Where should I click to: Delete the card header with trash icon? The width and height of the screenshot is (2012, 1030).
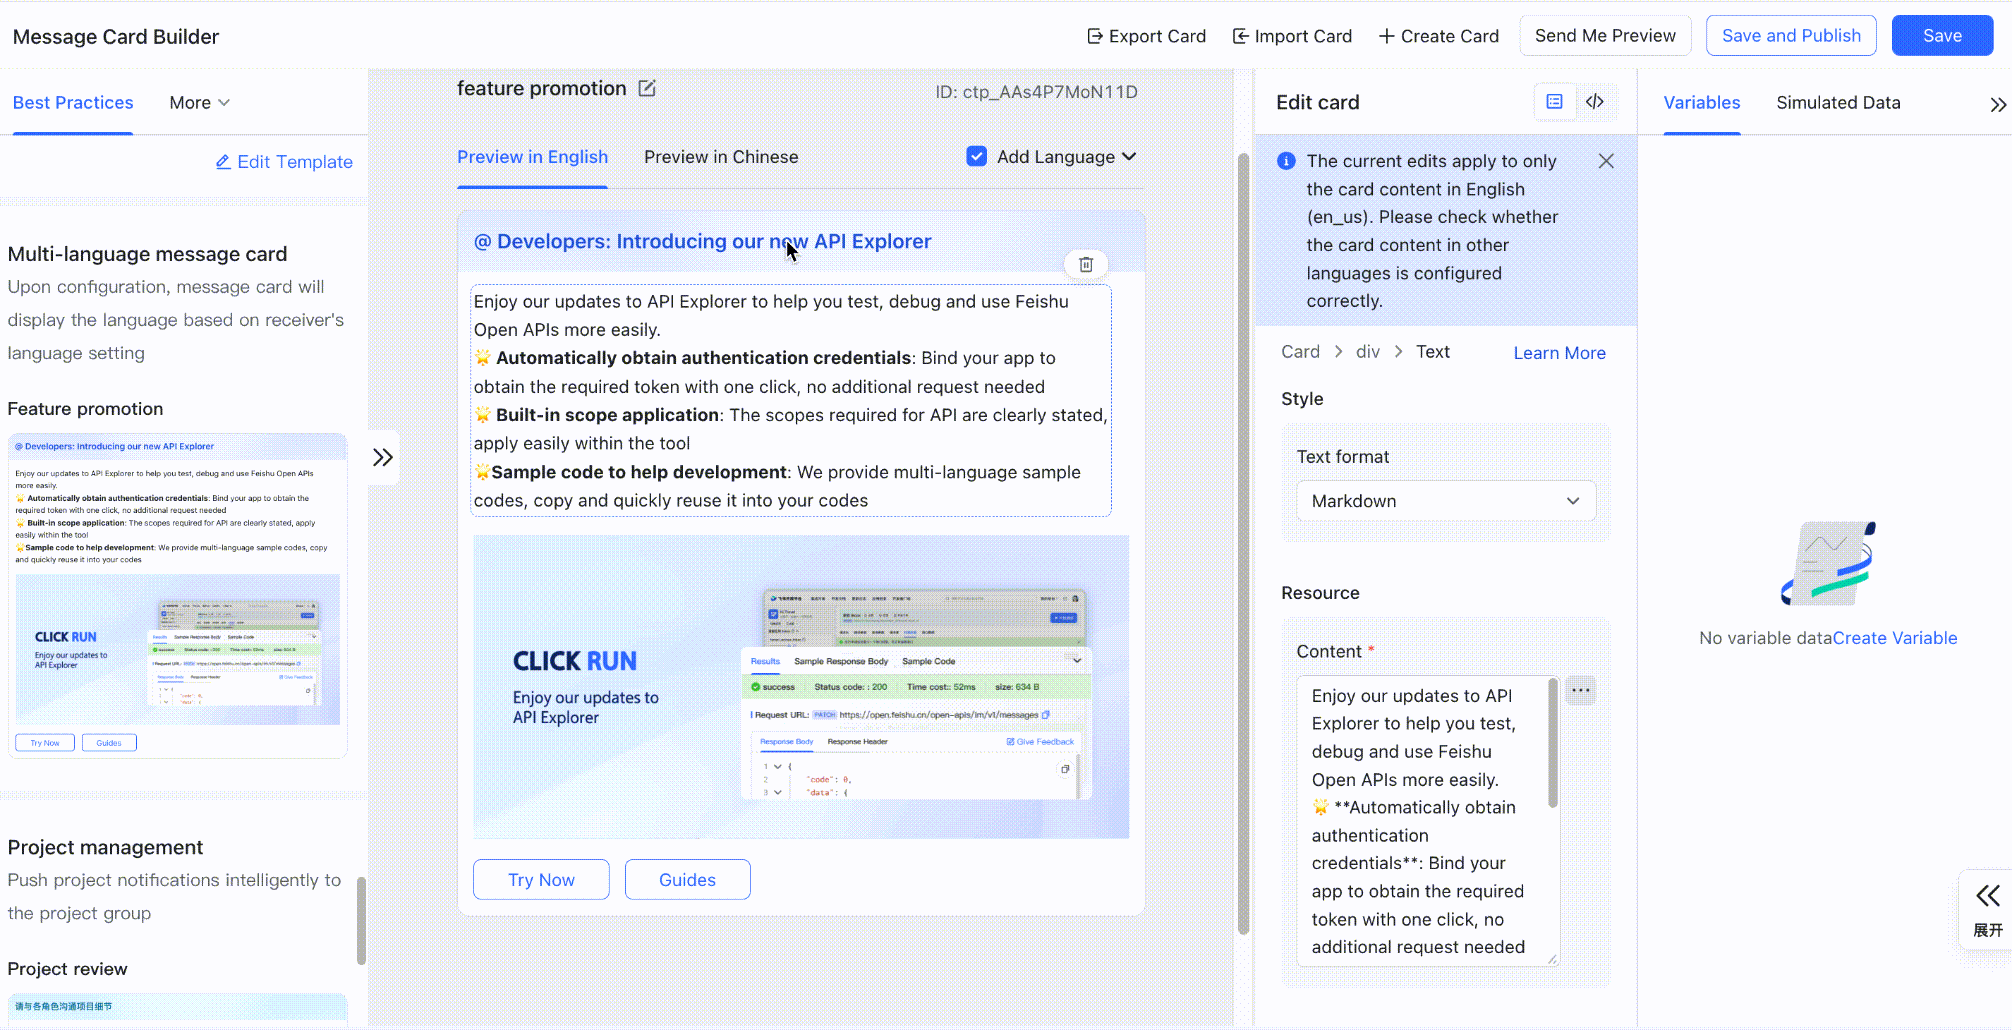pos(1085,264)
